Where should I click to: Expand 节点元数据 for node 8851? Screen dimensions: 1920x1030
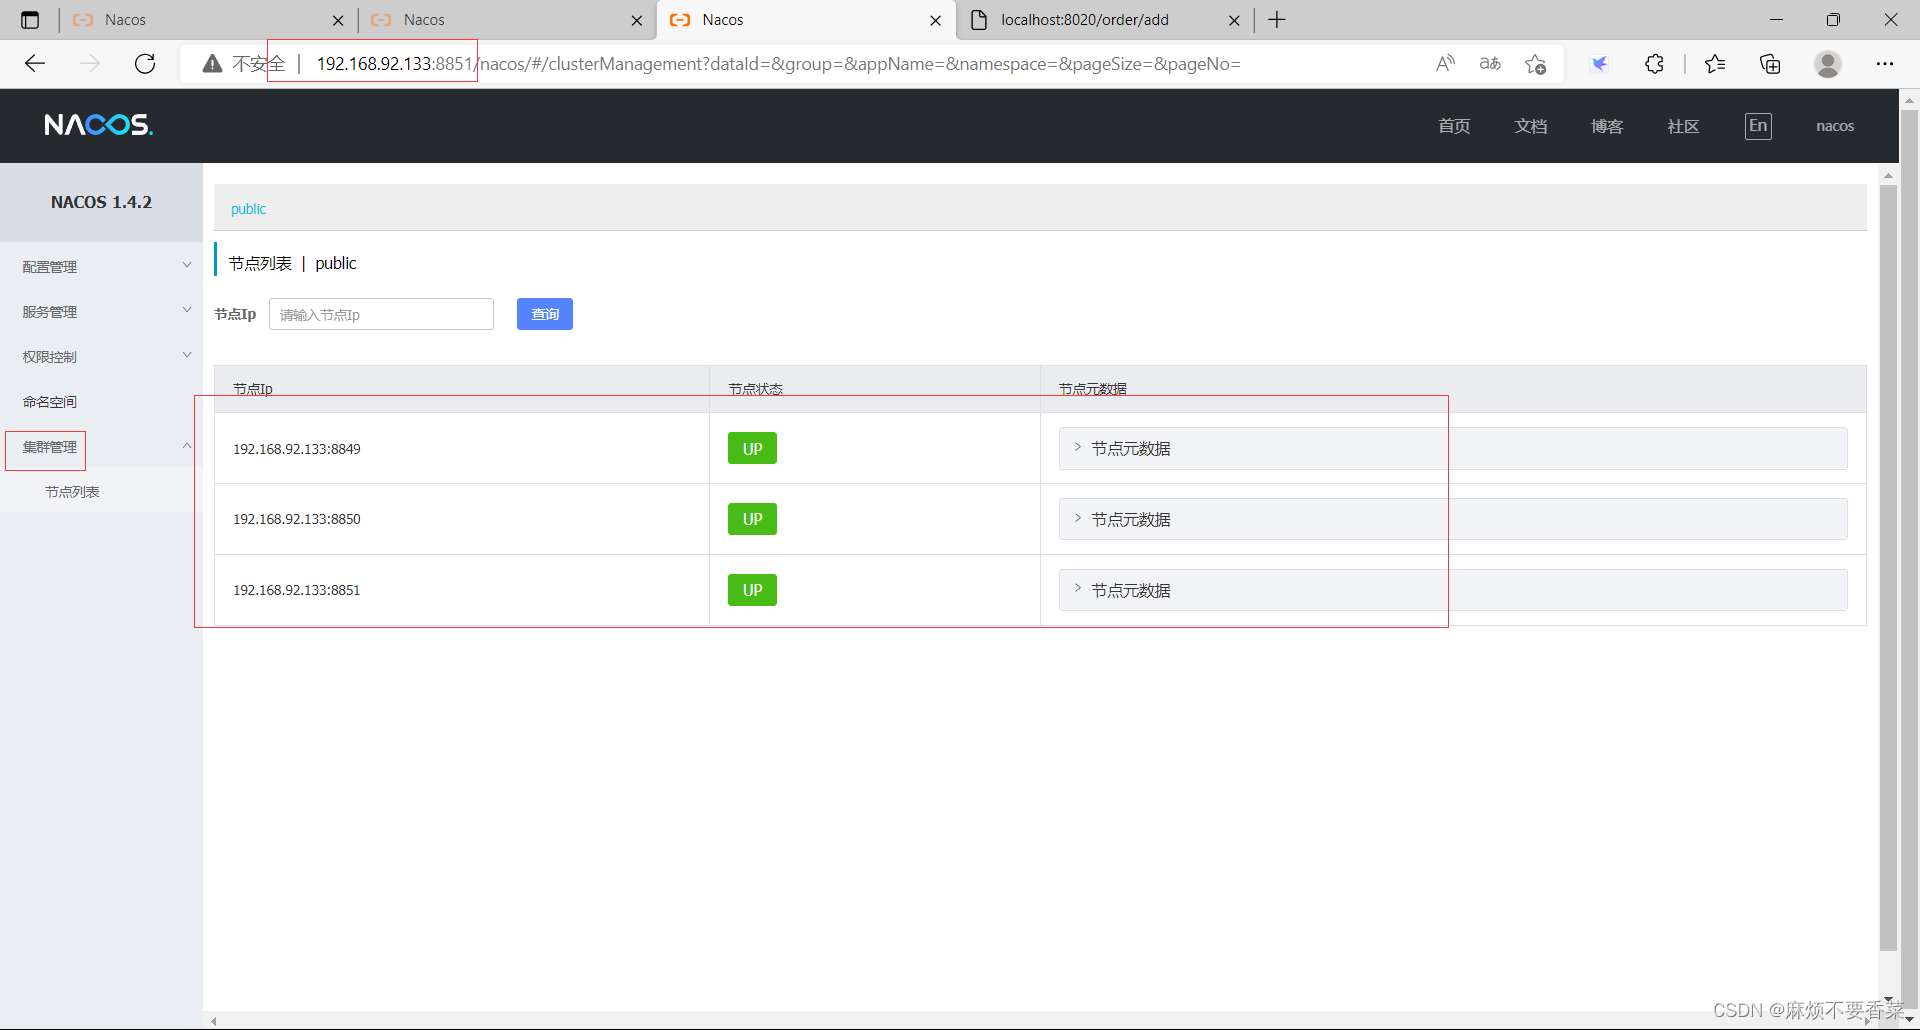click(x=1452, y=590)
